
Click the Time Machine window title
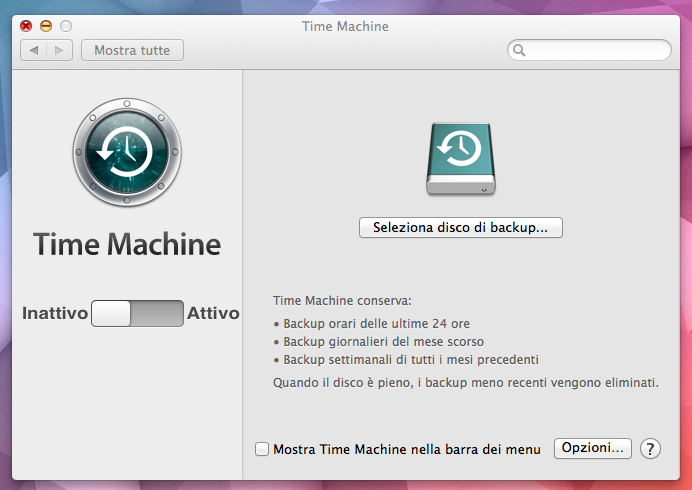[x=345, y=26]
